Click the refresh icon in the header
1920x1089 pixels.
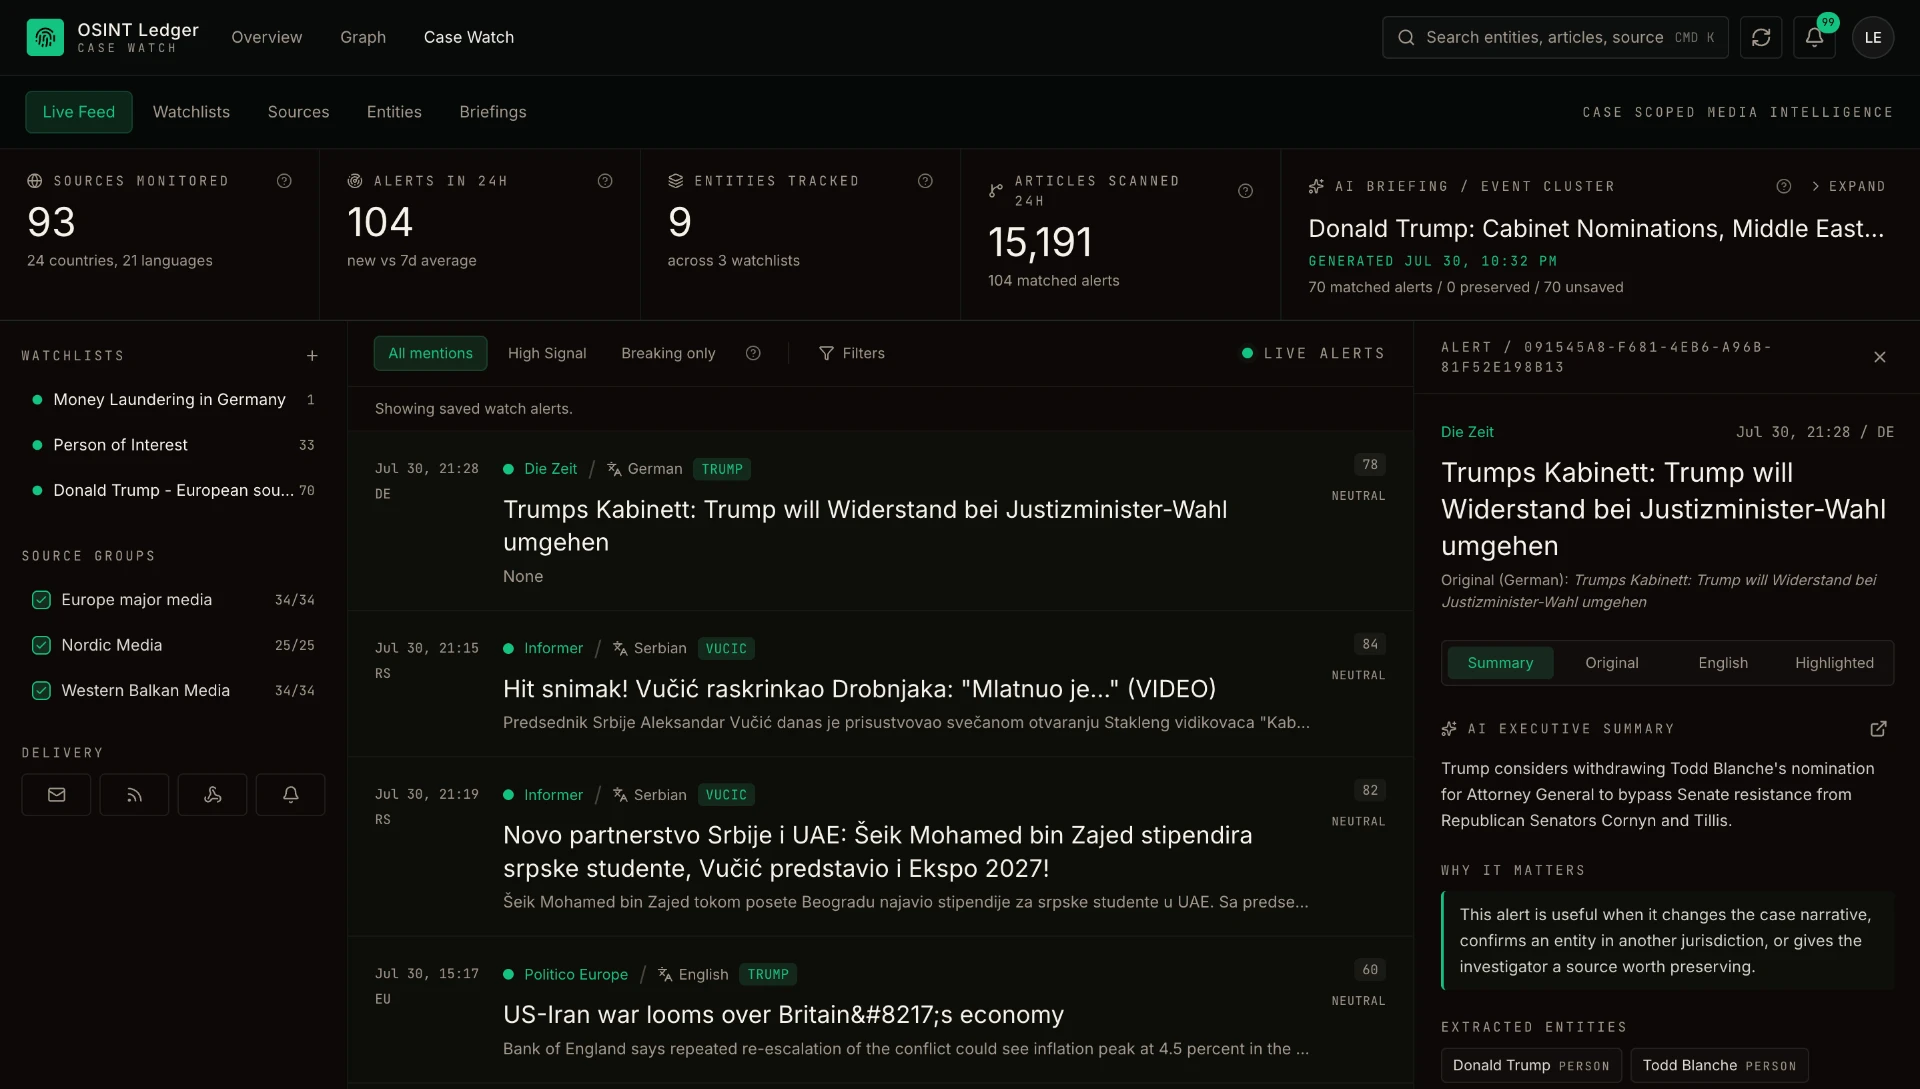point(1761,37)
